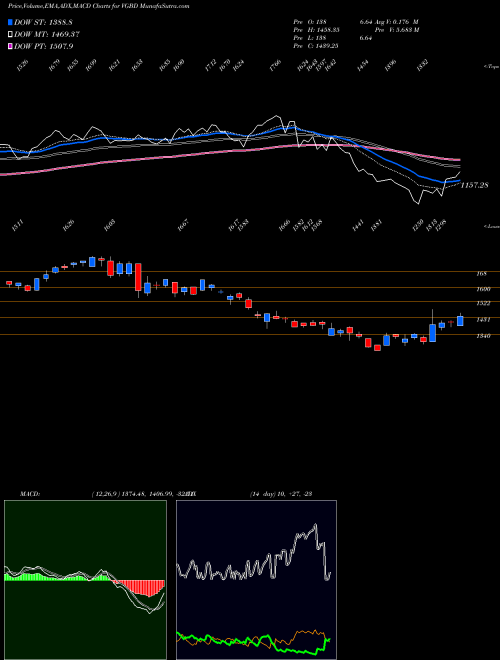Click the 'Pre H: 1458.33' value
The width and height of the screenshot is (500, 660).
click(x=316, y=30)
